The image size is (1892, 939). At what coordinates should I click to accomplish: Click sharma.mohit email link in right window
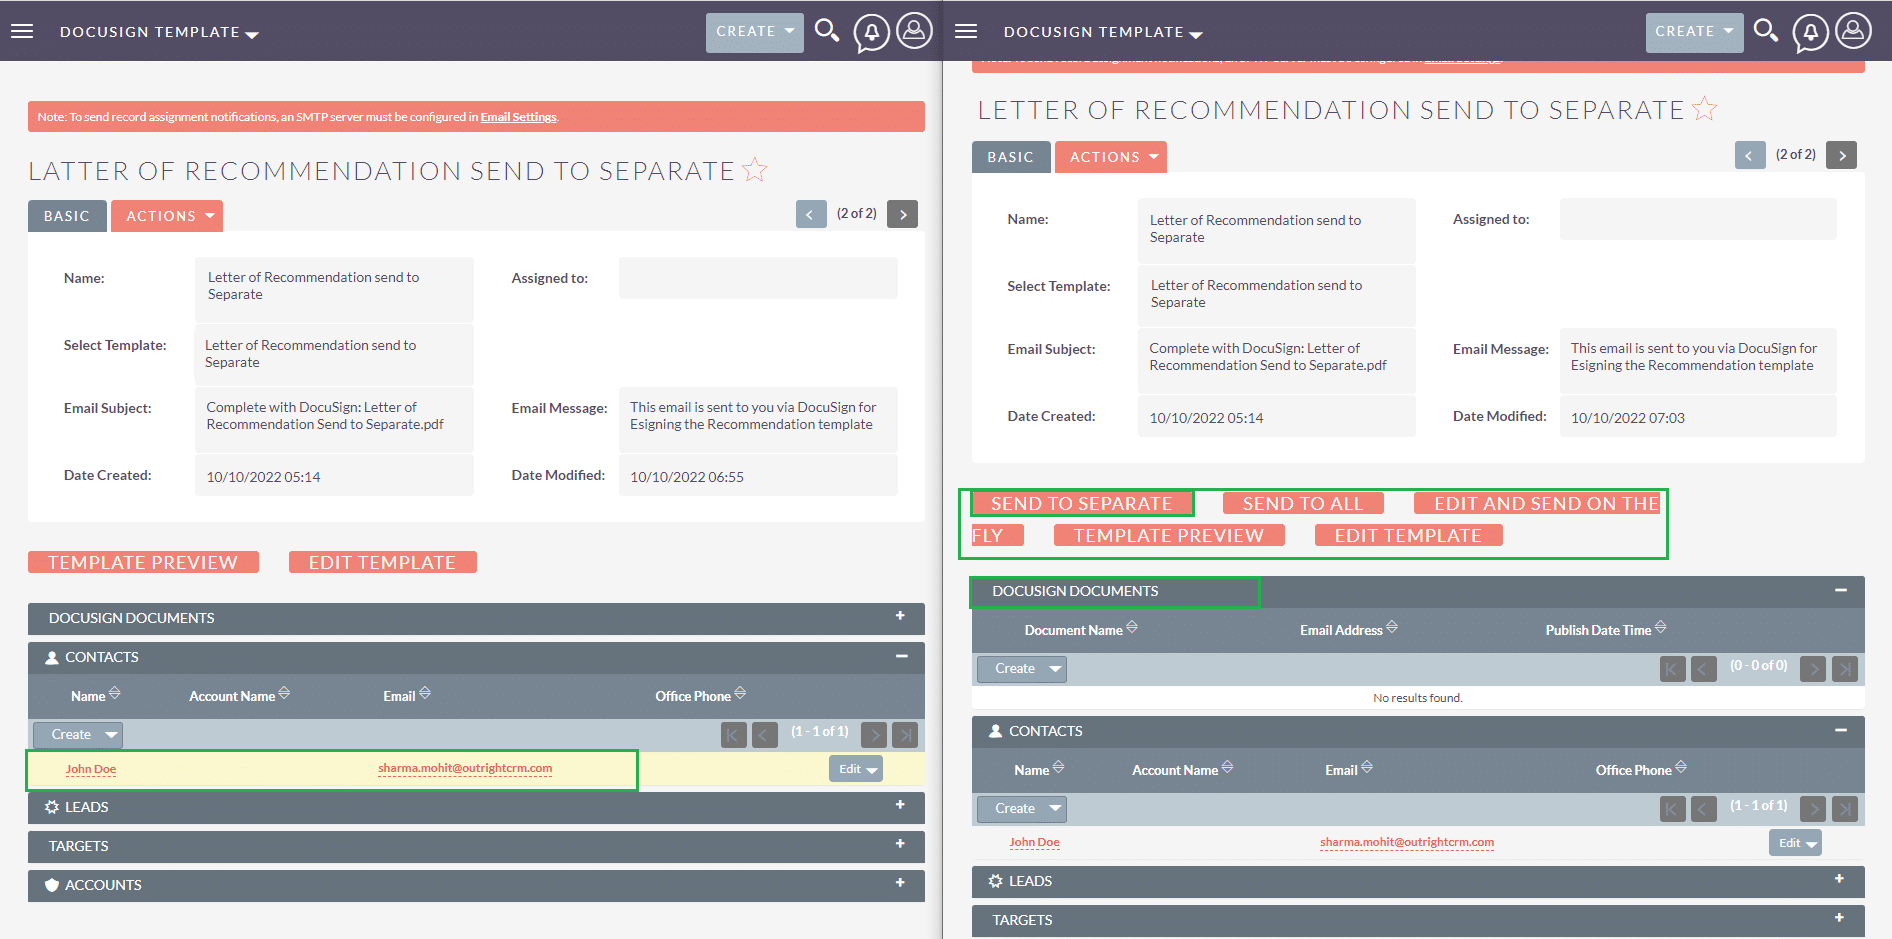(1407, 842)
